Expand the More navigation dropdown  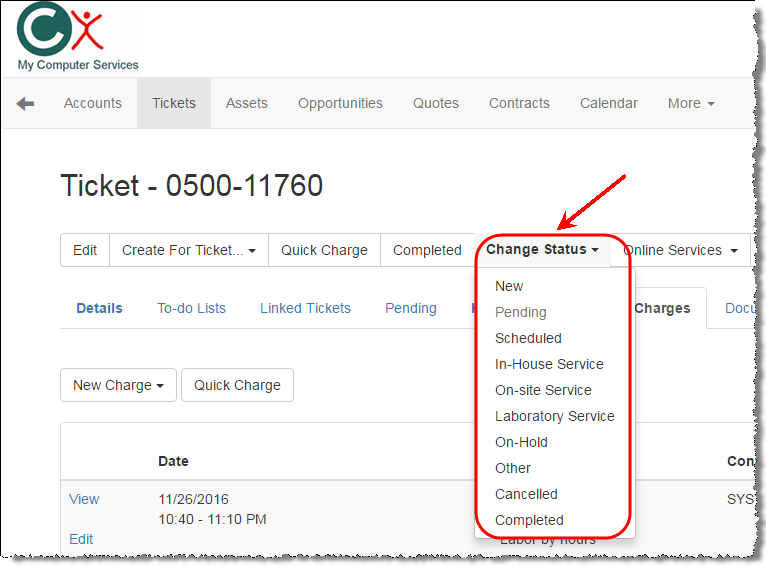691,103
